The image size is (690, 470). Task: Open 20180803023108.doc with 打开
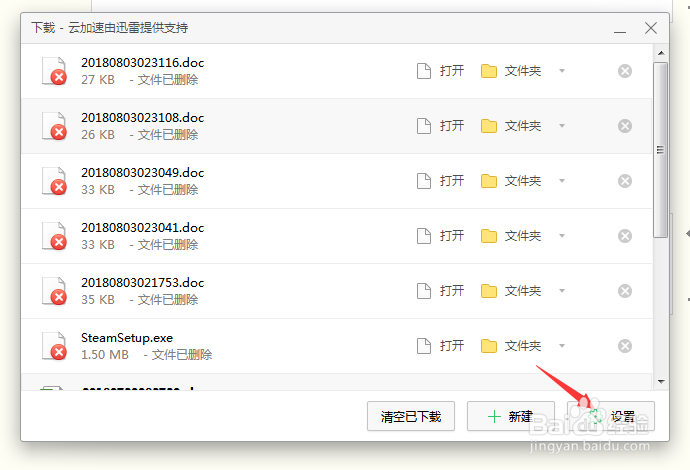[440, 126]
